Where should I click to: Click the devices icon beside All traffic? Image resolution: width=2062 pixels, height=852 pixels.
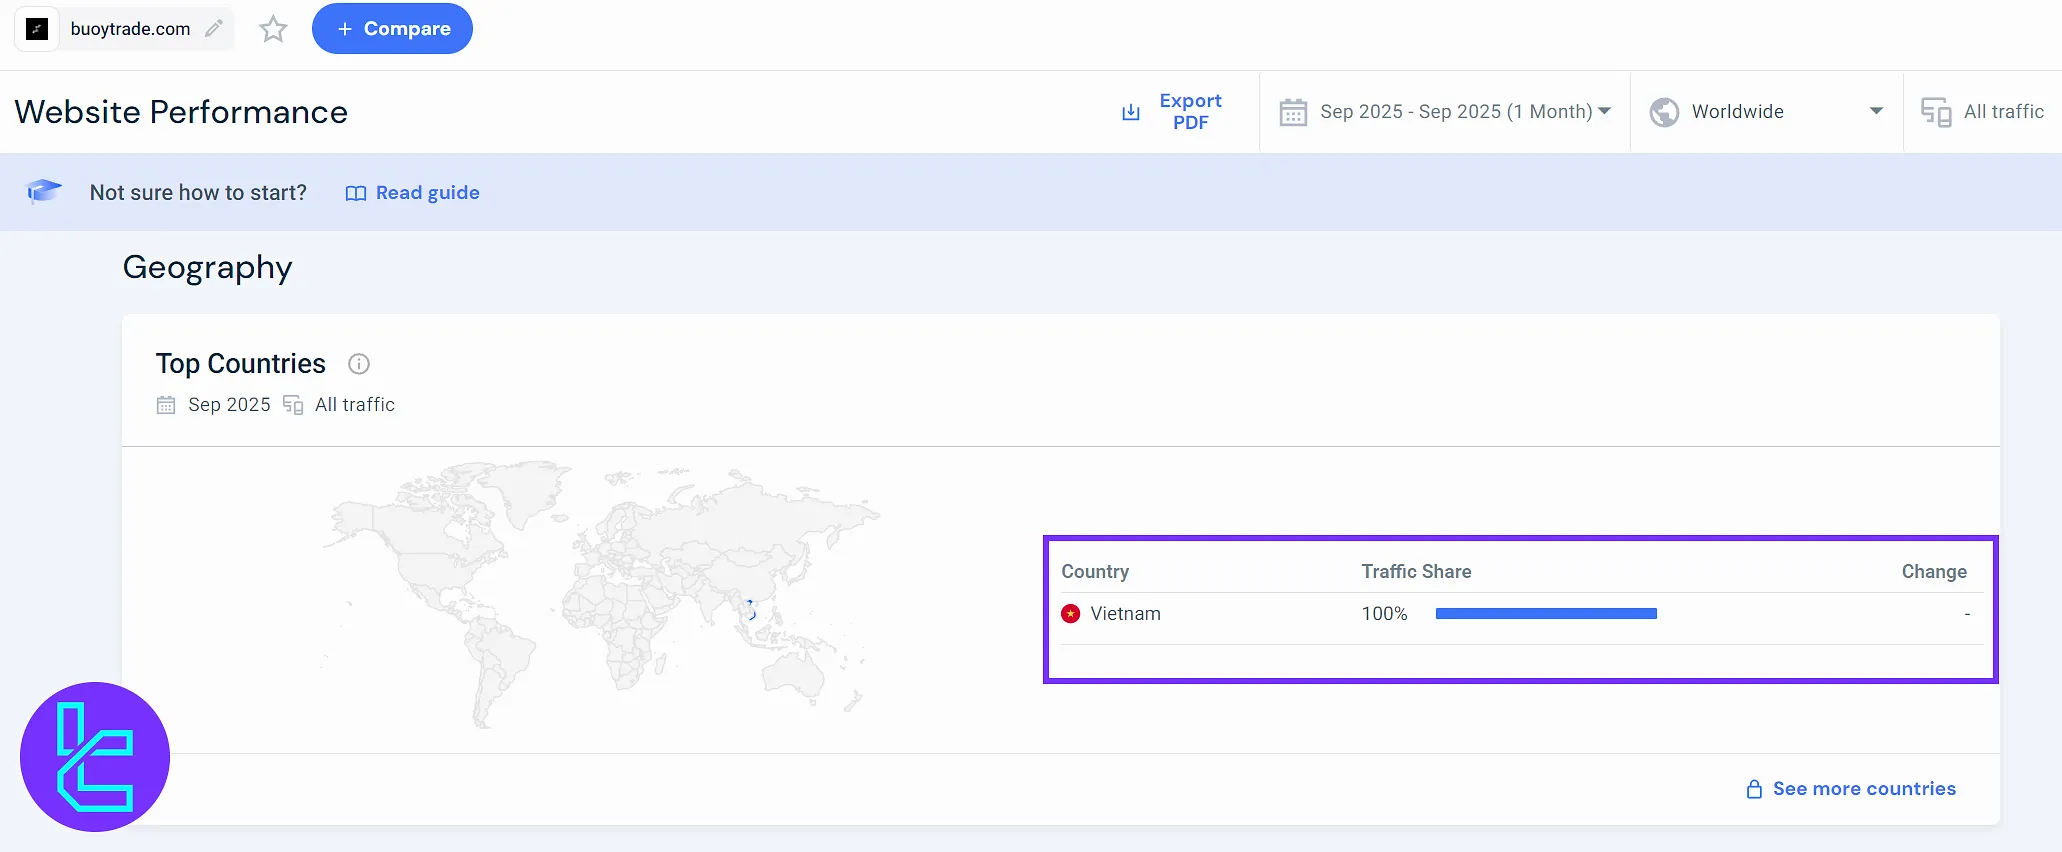(1936, 112)
